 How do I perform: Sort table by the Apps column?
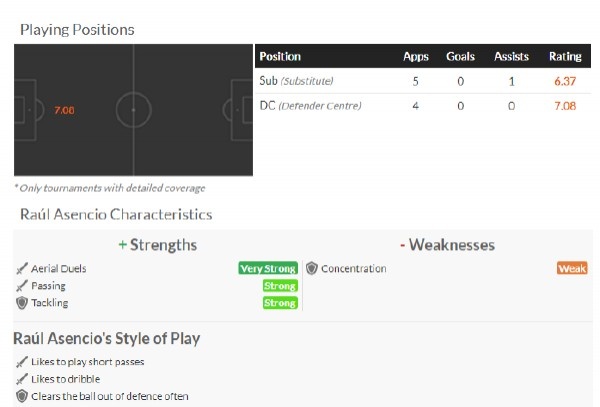(x=415, y=56)
